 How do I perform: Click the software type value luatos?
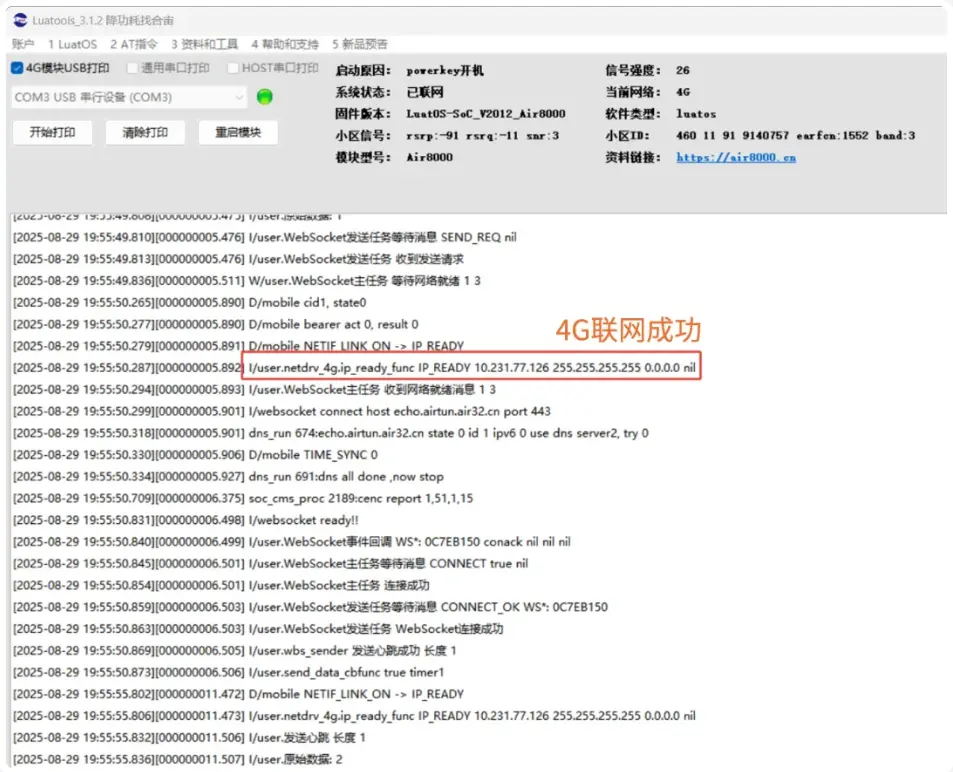point(696,114)
